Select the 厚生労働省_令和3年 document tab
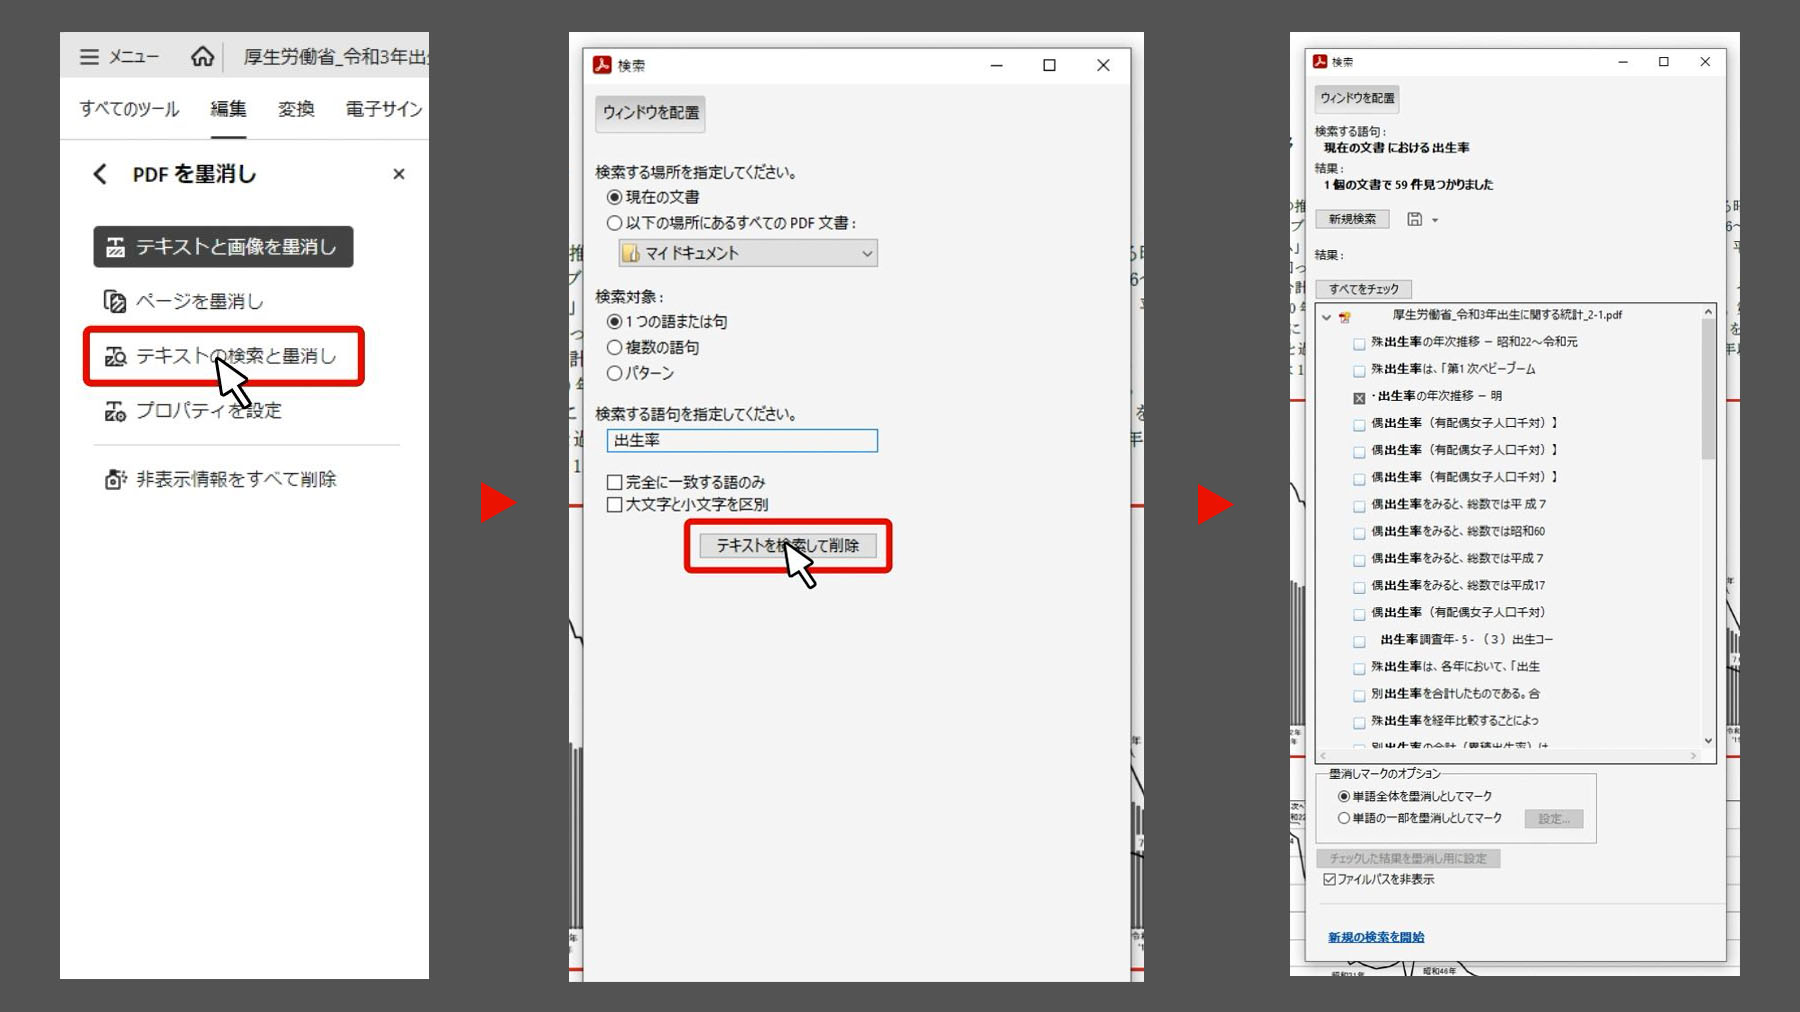Viewport: 1800px width, 1012px height. click(x=336, y=57)
